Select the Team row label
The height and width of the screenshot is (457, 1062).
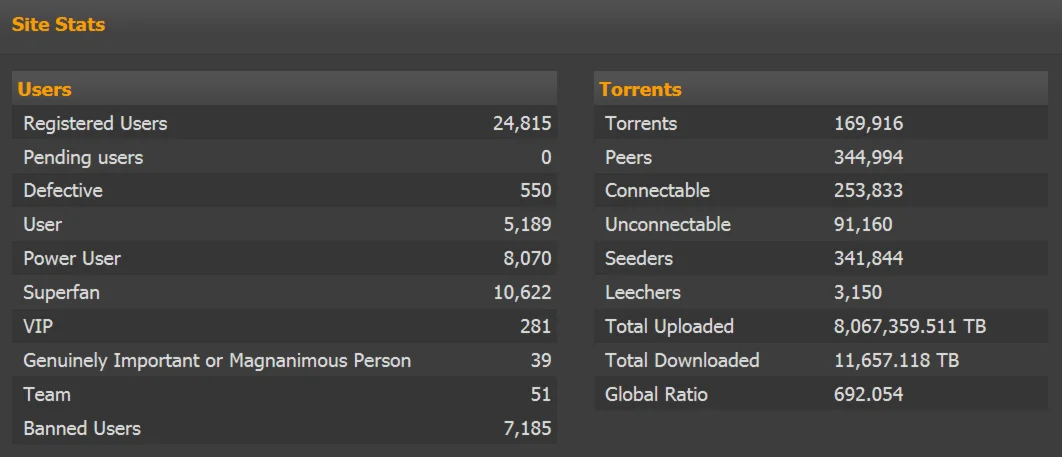coord(47,394)
